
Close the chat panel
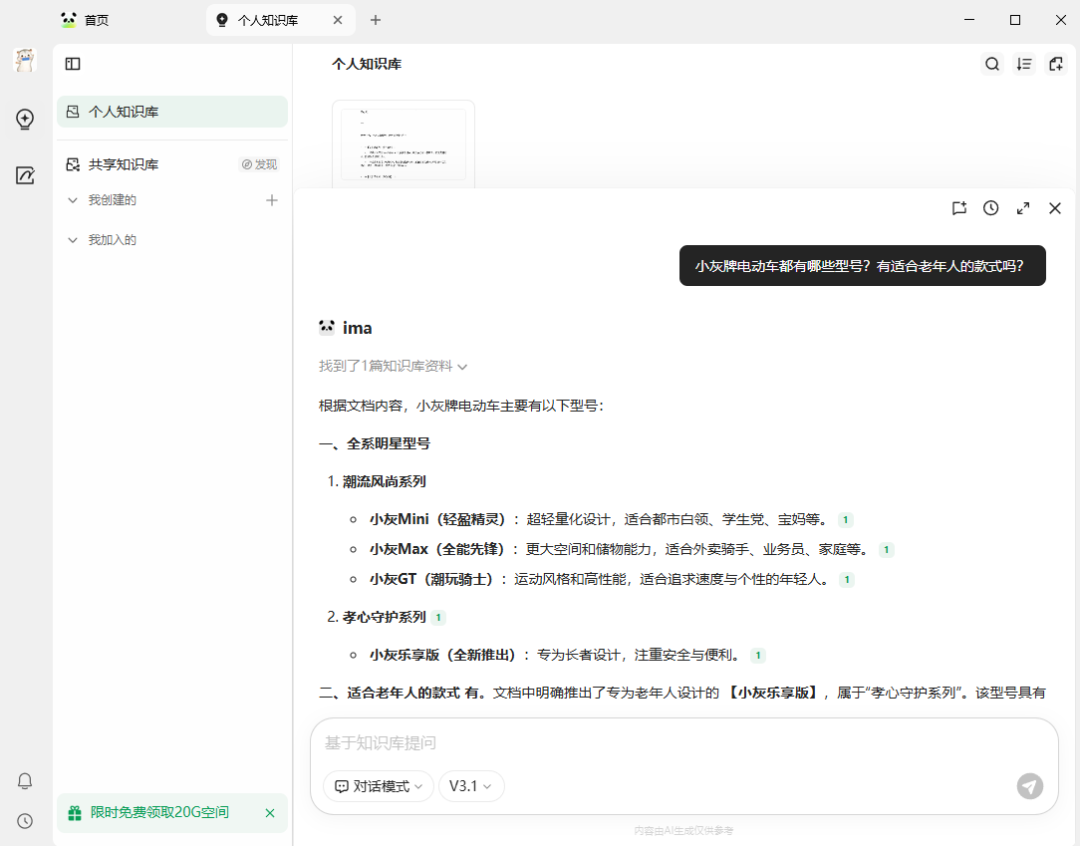(x=1055, y=208)
